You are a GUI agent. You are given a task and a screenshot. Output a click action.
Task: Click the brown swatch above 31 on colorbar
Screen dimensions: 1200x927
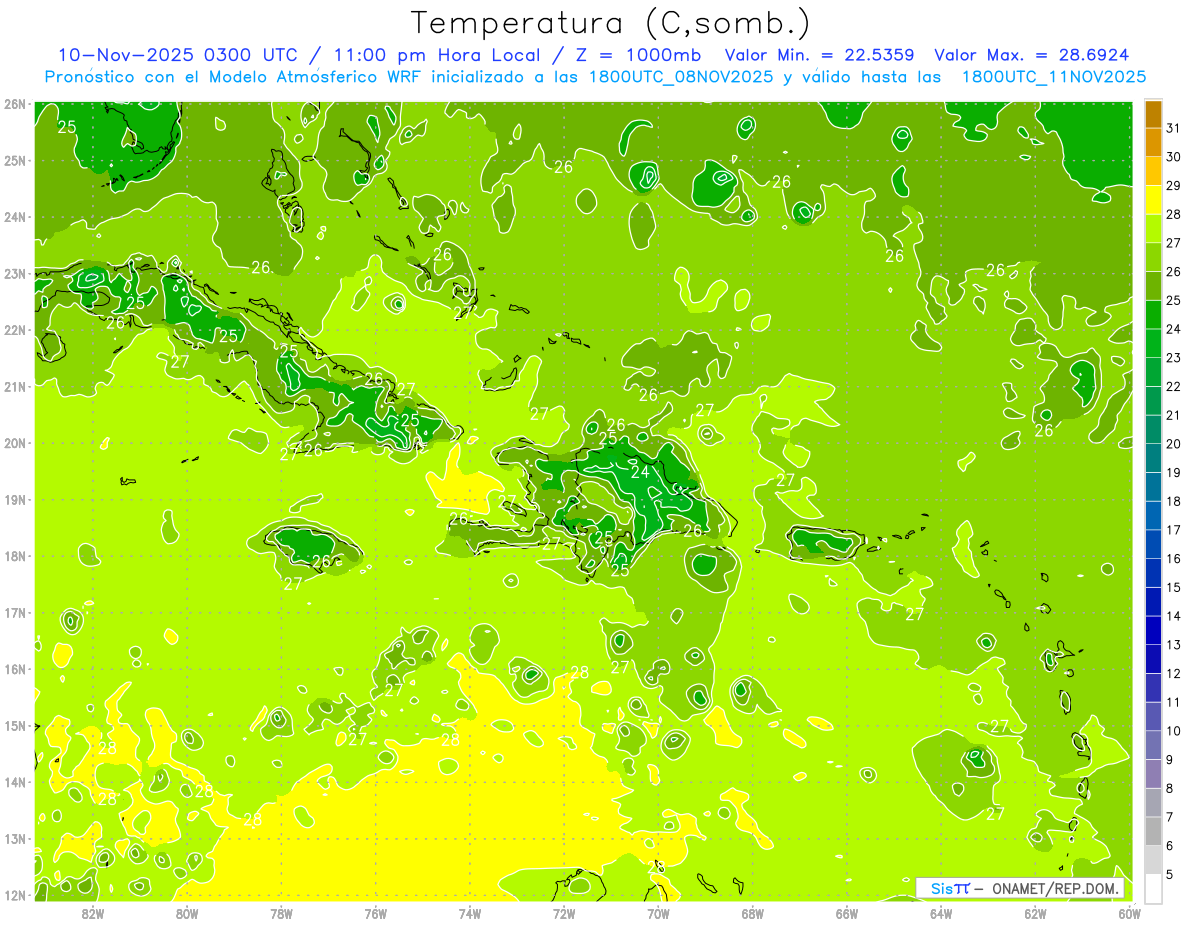pyautogui.click(x=1153, y=114)
